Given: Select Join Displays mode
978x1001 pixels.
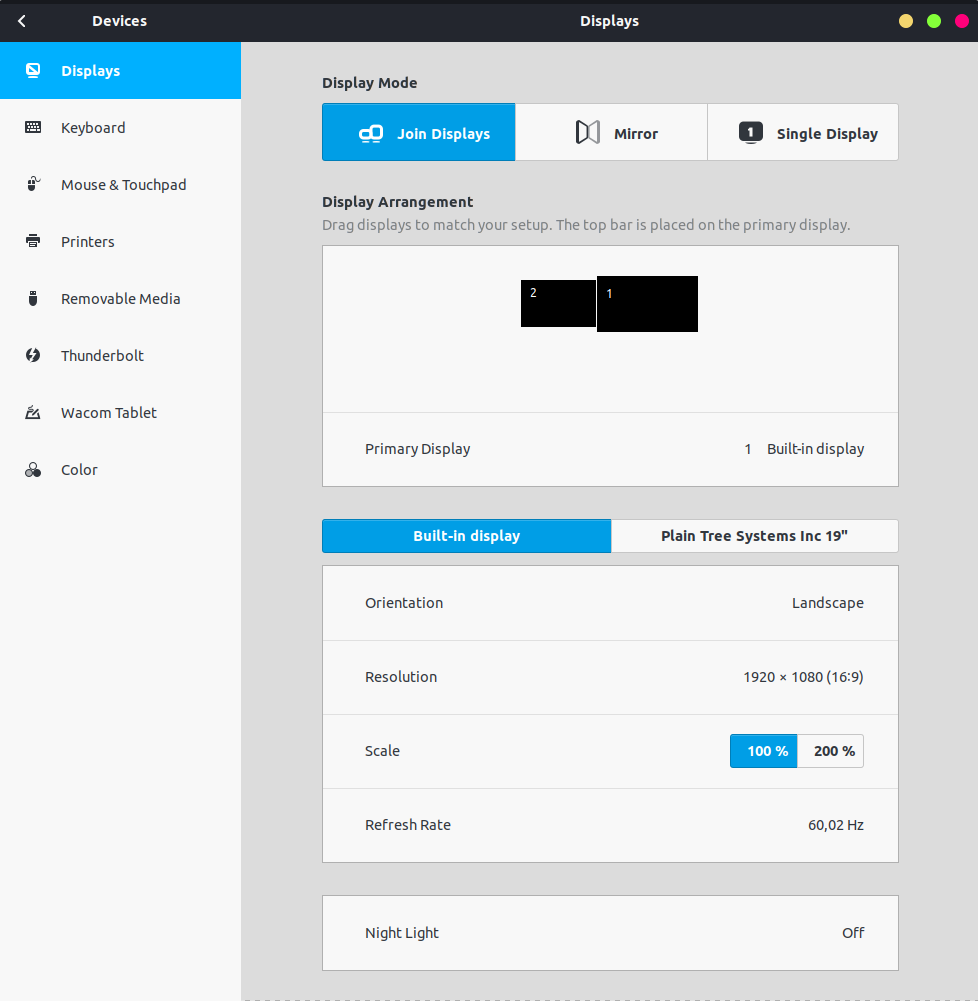Looking at the screenshot, I should [x=419, y=132].
